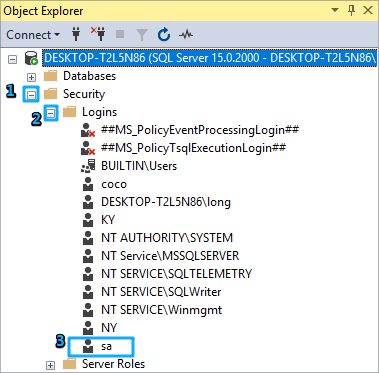Select the NY login
This screenshot has height=373, width=379.
(109, 328)
